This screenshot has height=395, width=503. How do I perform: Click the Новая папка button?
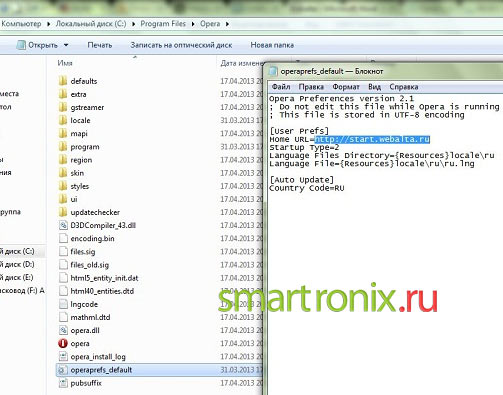(x=272, y=45)
